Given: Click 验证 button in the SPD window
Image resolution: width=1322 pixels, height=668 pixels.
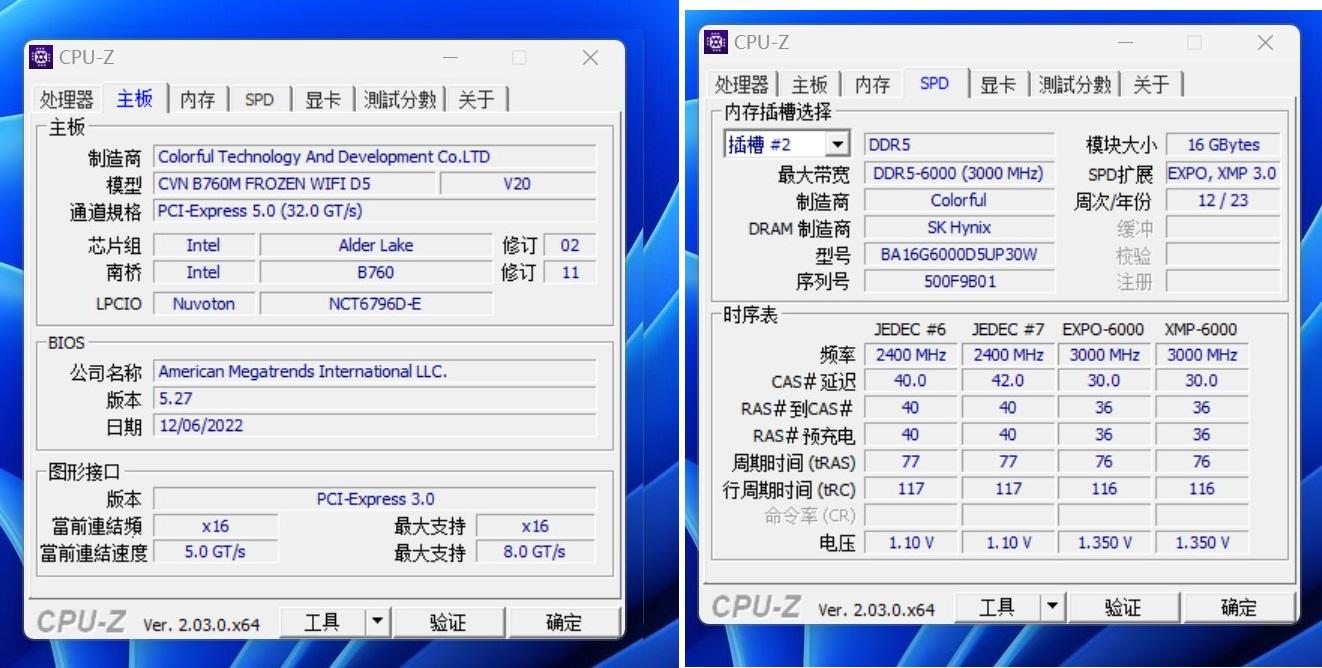Looking at the screenshot, I should pos(1123,607).
